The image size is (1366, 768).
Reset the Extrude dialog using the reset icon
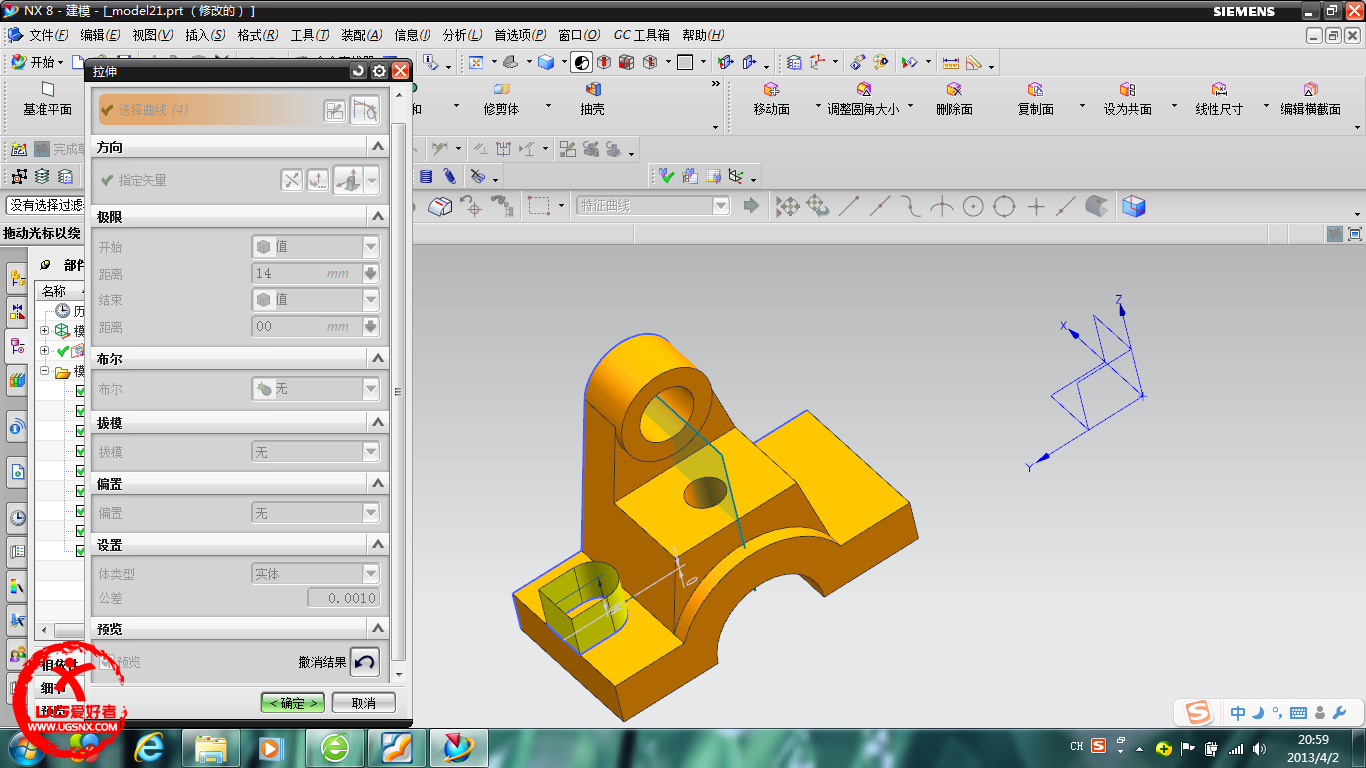pyautogui.click(x=358, y=71)
